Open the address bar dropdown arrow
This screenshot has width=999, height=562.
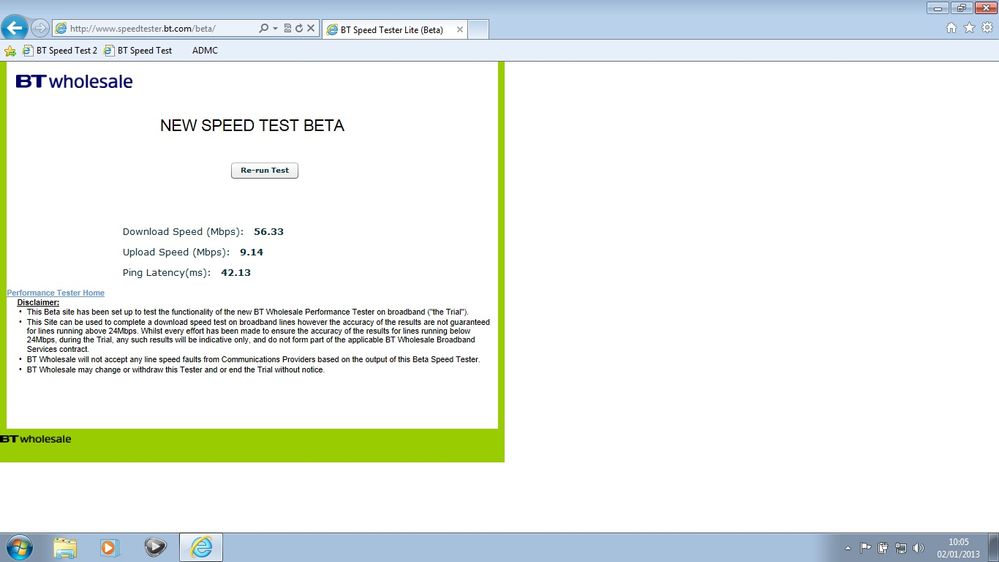pos(275,28)
